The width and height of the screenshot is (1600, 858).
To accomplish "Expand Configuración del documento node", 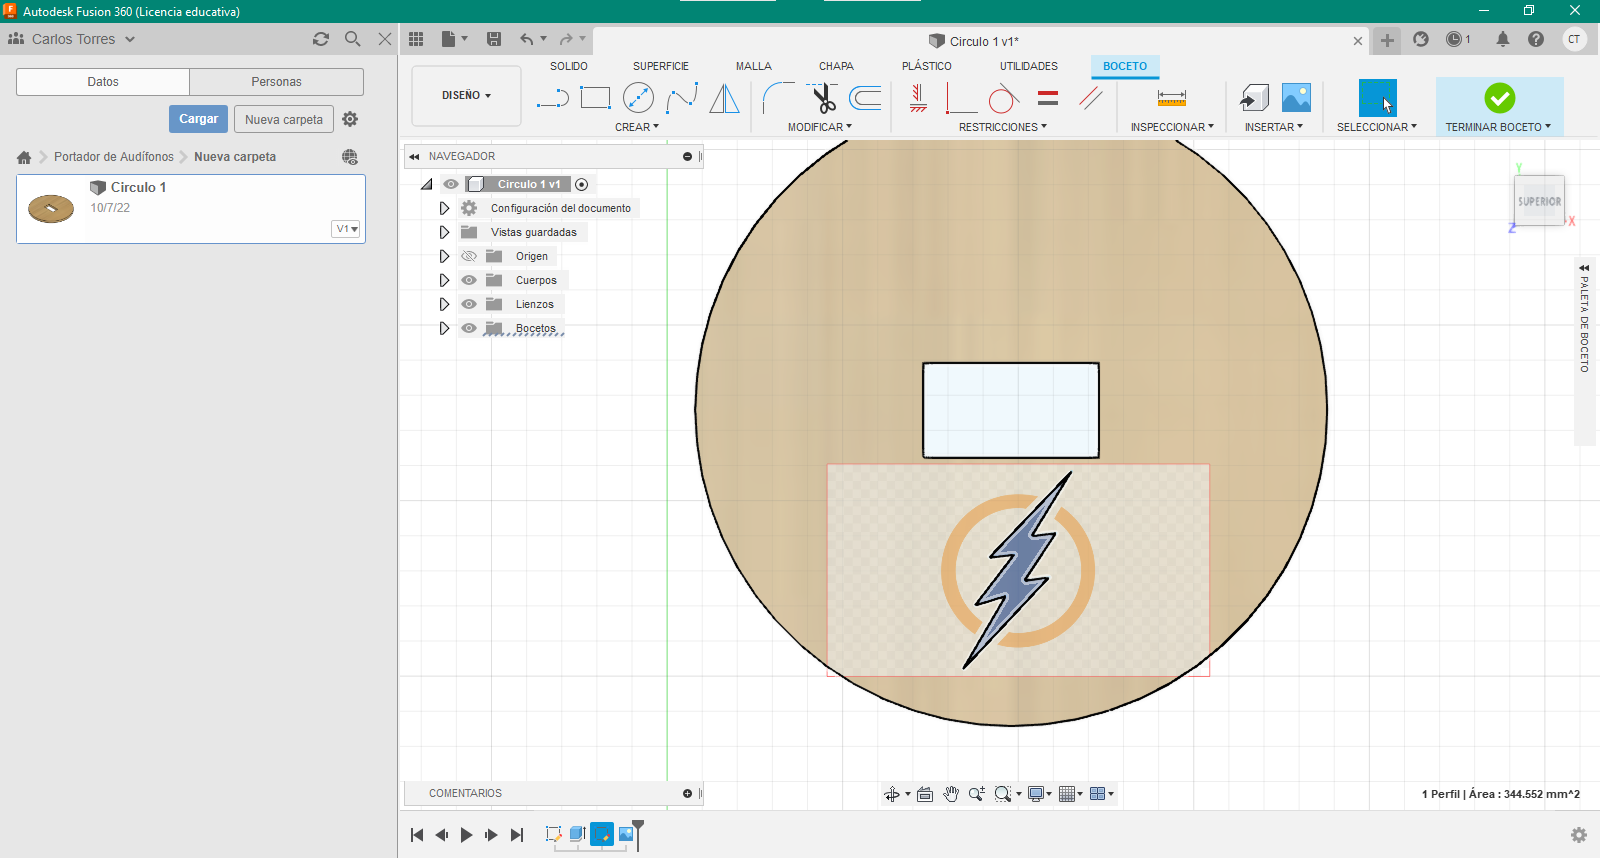I will pyautogui.click(x=444, y=208).
